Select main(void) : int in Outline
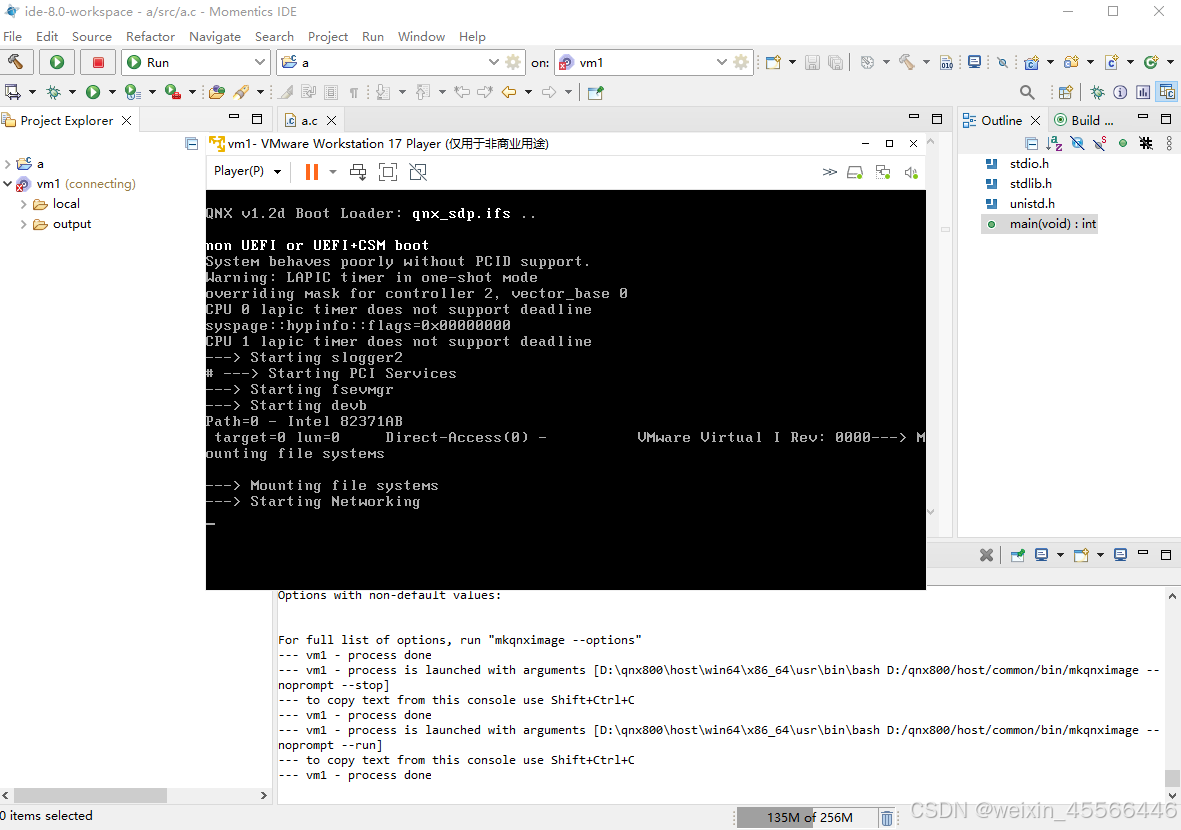Viewport: 1181px width, 830px height. click(1040, 224)
